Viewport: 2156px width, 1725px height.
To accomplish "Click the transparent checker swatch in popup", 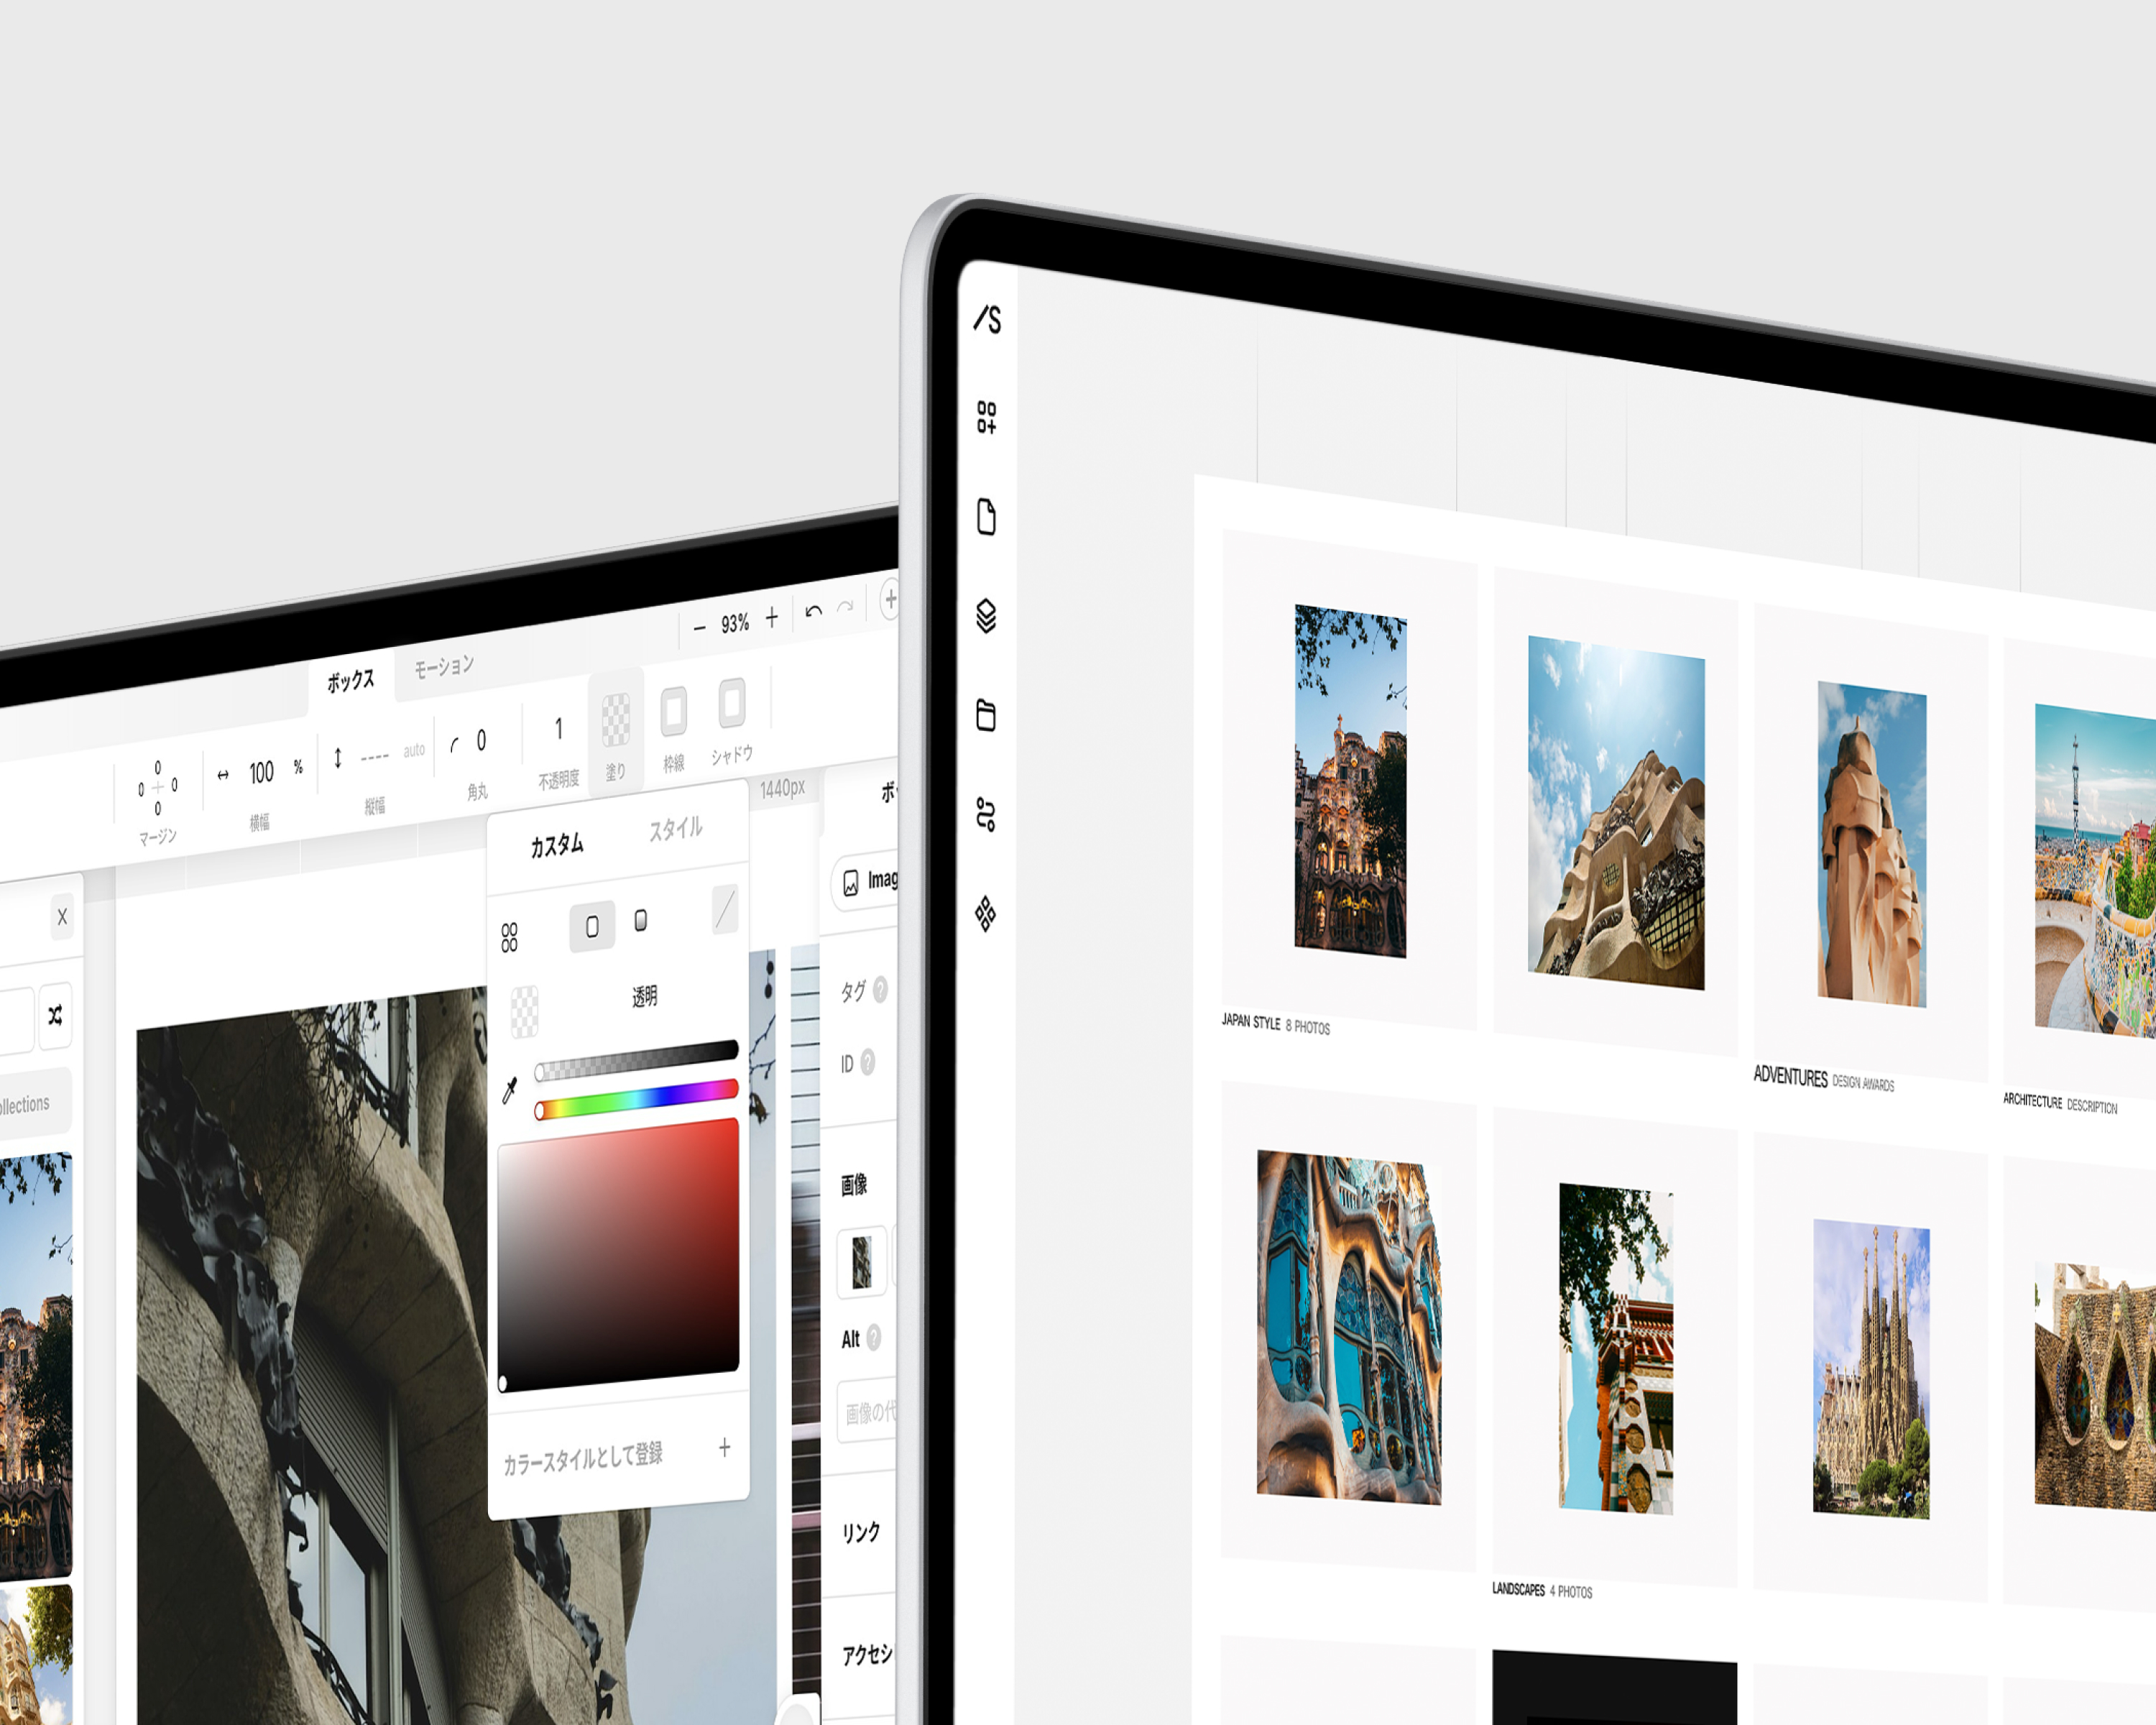I will [x=524, y=1012].
